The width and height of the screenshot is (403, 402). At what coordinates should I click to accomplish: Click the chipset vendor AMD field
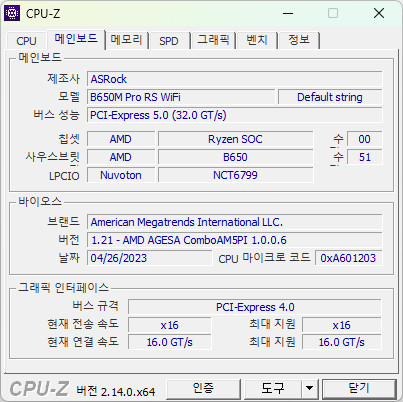[x=121, y=139]
